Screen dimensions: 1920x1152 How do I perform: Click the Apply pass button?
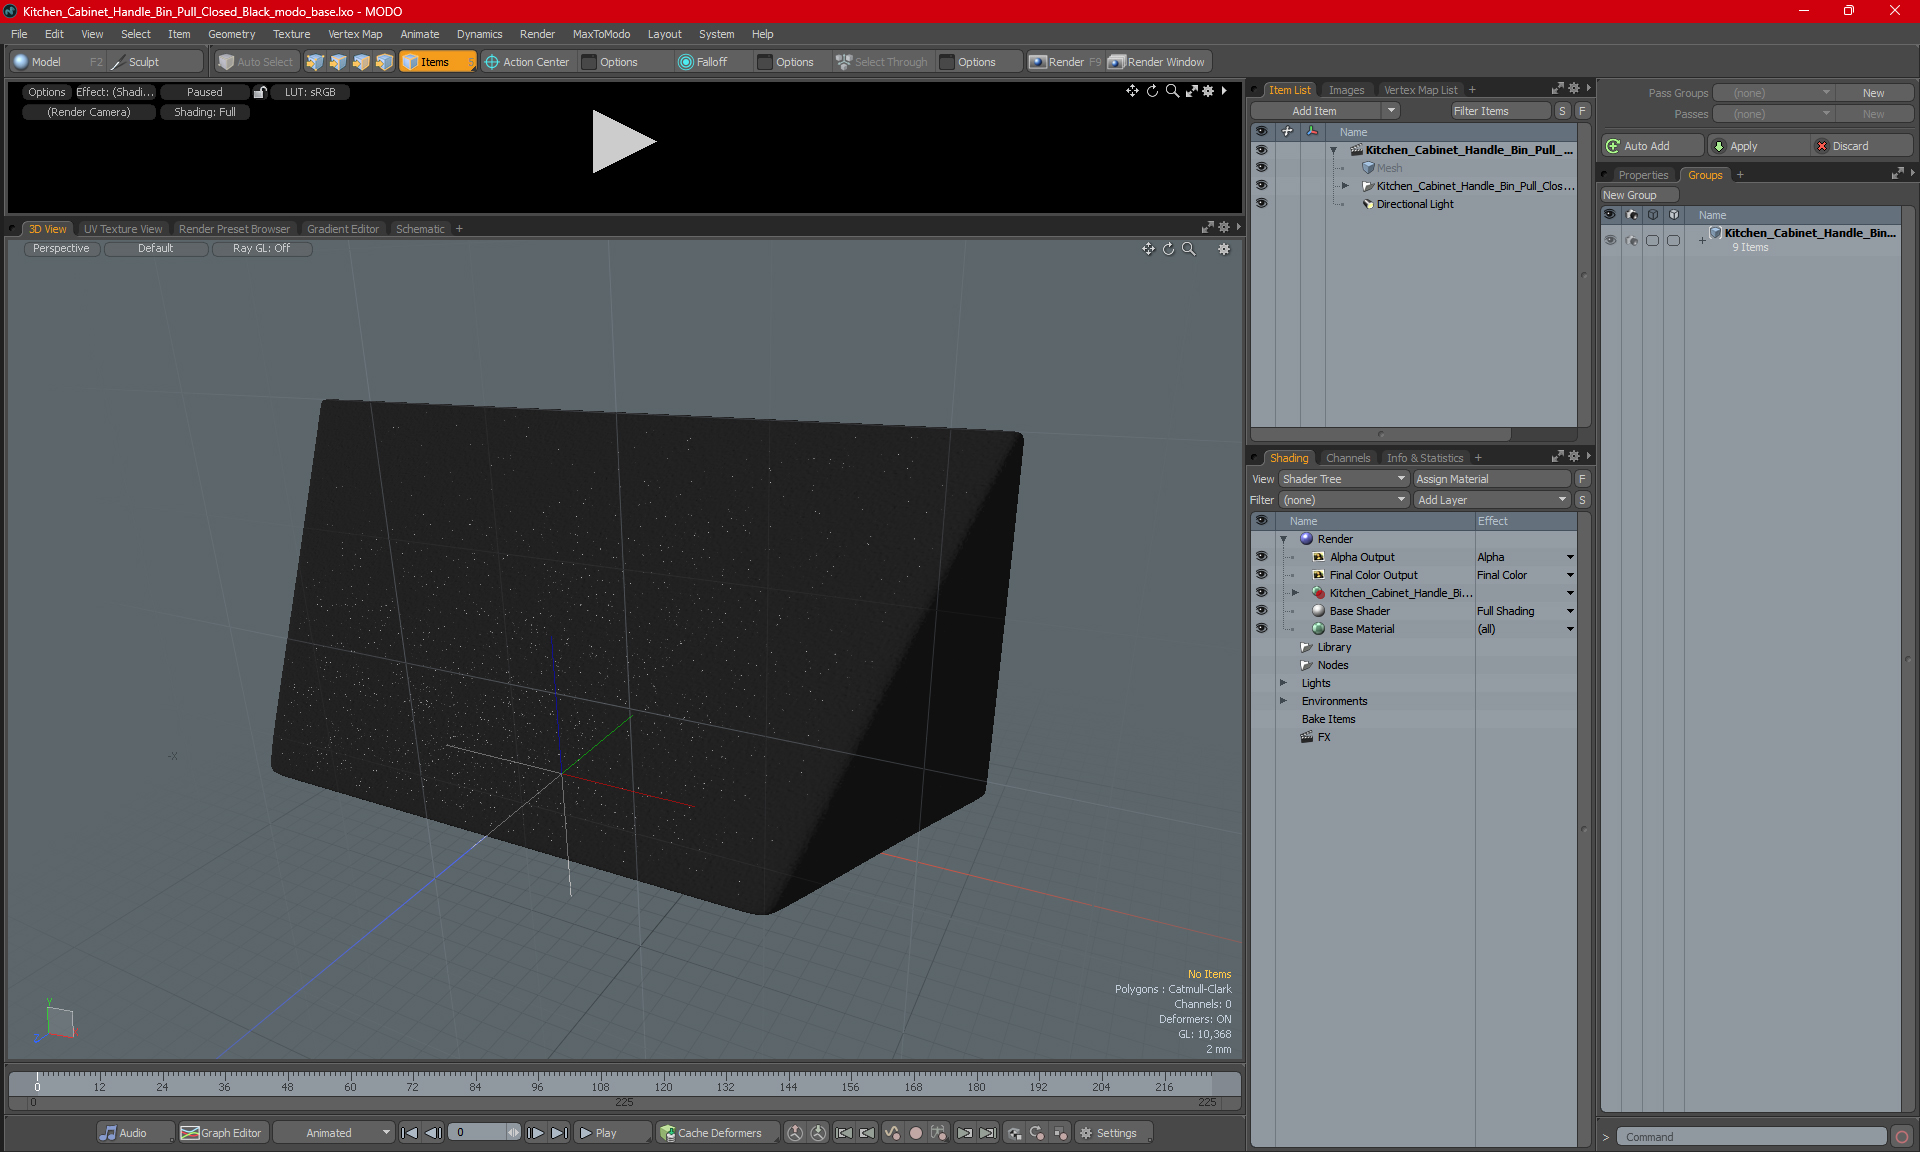pyautogui.click(x=1759, y=146)
